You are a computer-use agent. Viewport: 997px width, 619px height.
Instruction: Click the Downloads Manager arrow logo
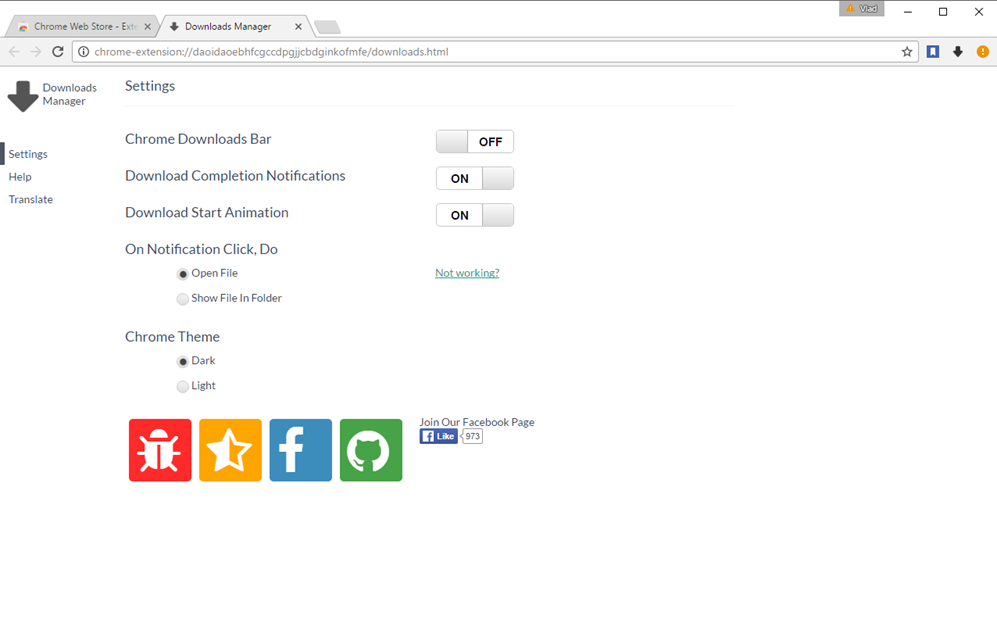23,96
